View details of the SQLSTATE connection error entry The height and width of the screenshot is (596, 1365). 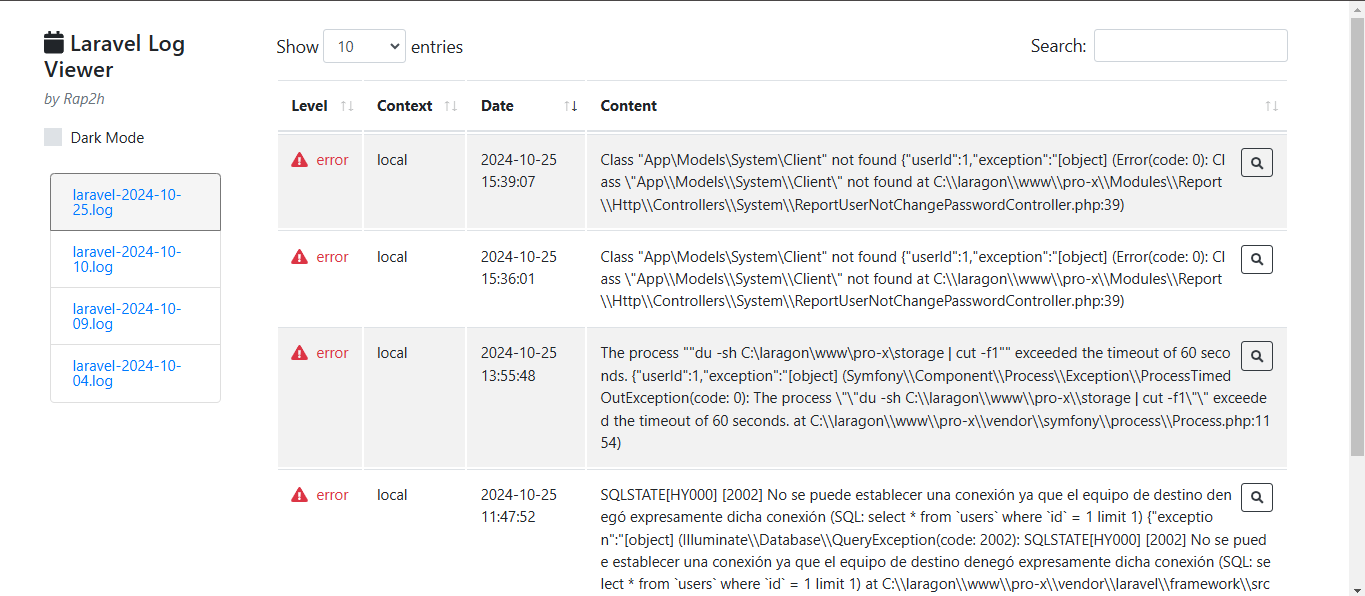[x=1256, y=497]
